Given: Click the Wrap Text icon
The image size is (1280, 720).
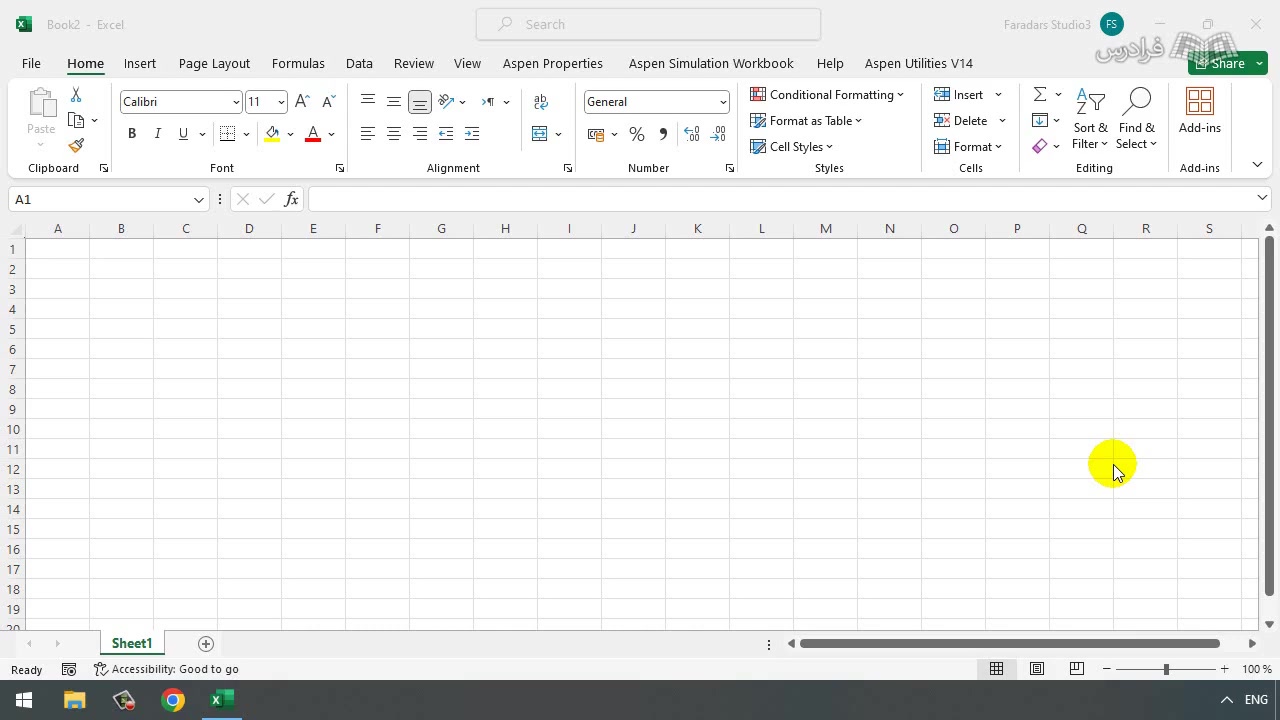Looking at the screenshot, I should tap(541, 102).
